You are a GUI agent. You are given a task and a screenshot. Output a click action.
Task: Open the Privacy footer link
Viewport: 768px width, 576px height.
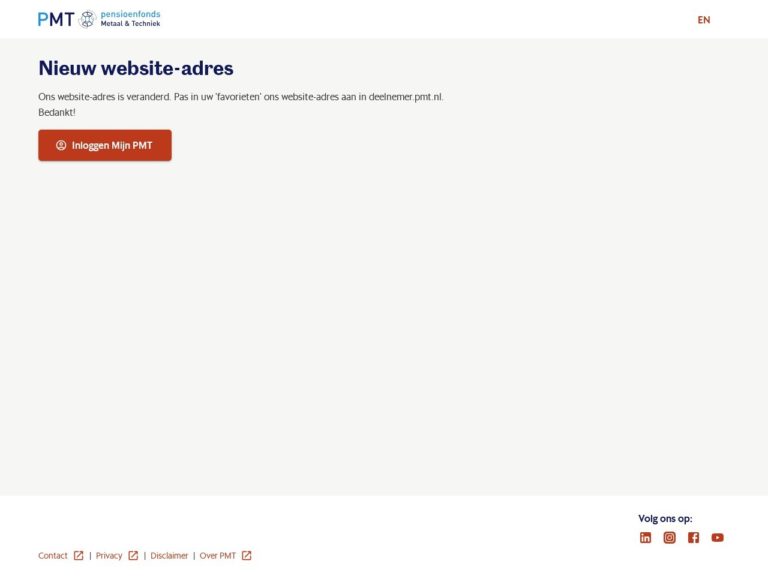[x=109, y=555]
